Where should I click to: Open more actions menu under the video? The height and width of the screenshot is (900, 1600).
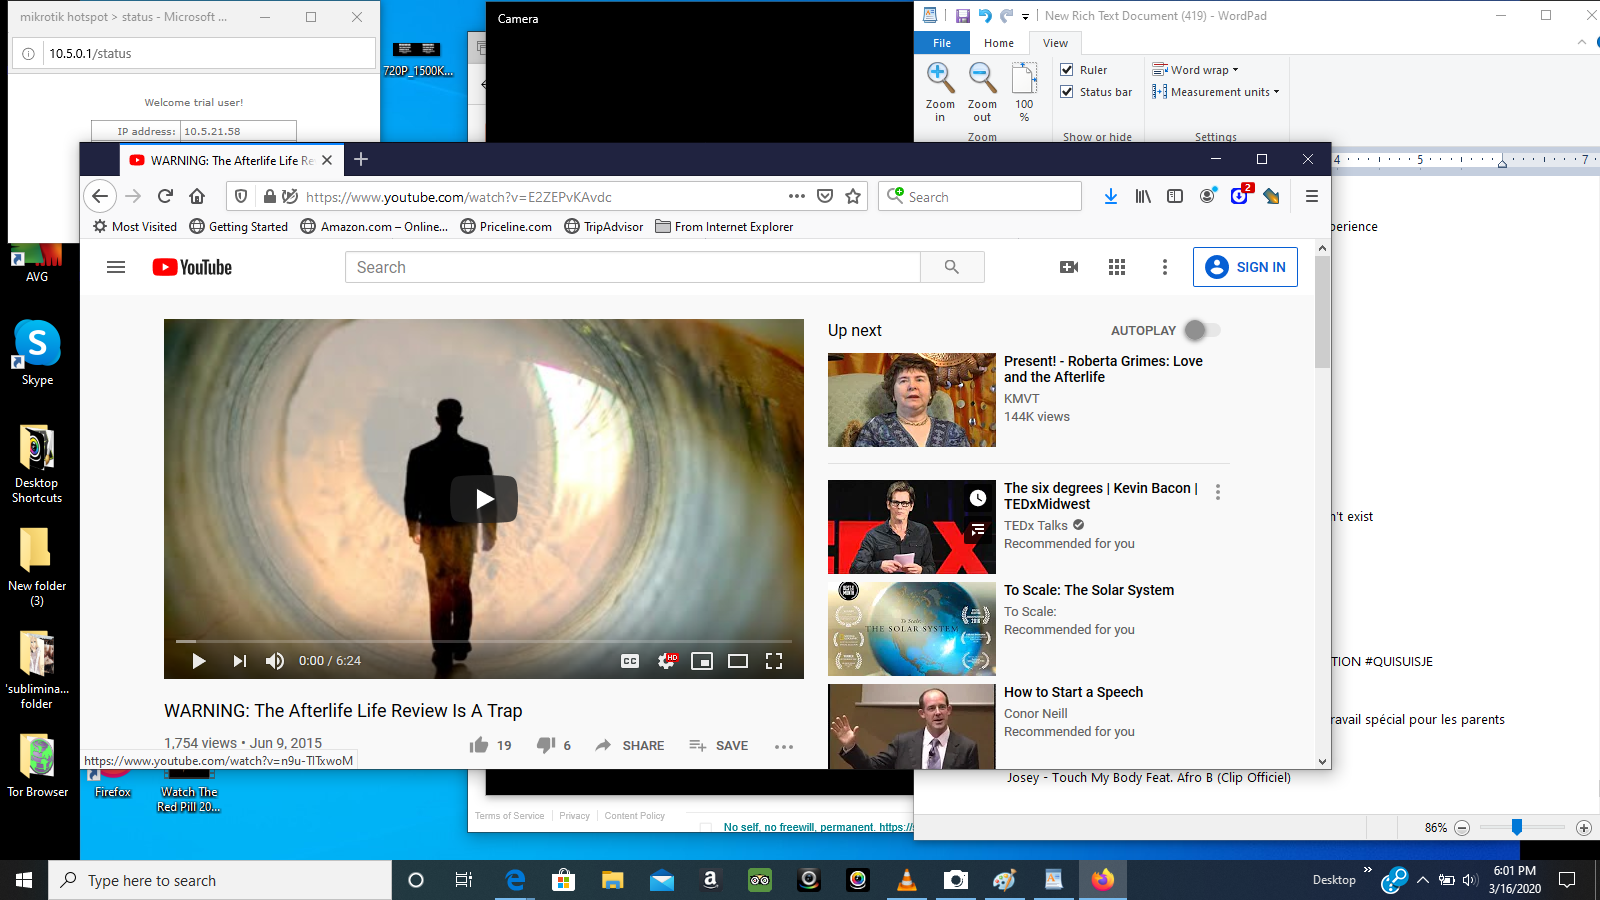784,746
